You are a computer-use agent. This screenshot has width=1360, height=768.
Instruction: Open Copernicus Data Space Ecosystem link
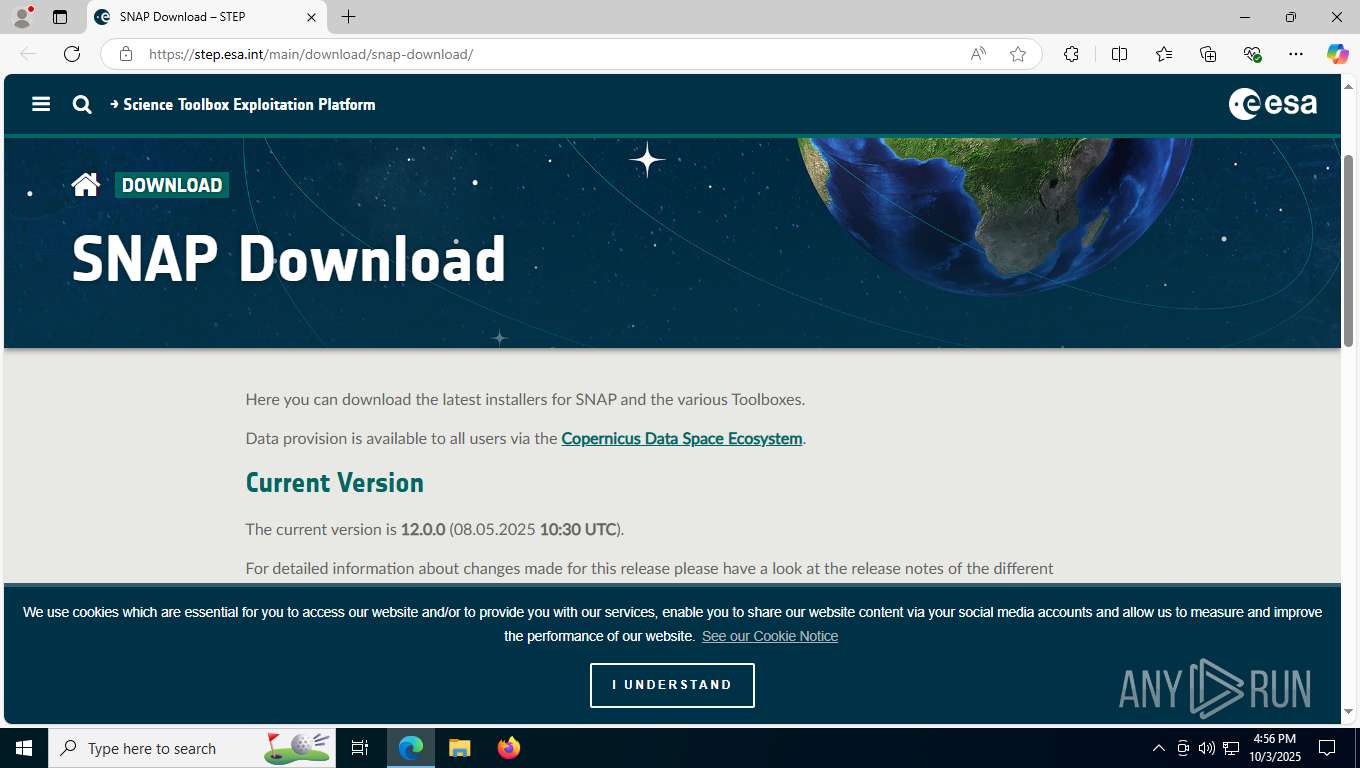(682, 438)
